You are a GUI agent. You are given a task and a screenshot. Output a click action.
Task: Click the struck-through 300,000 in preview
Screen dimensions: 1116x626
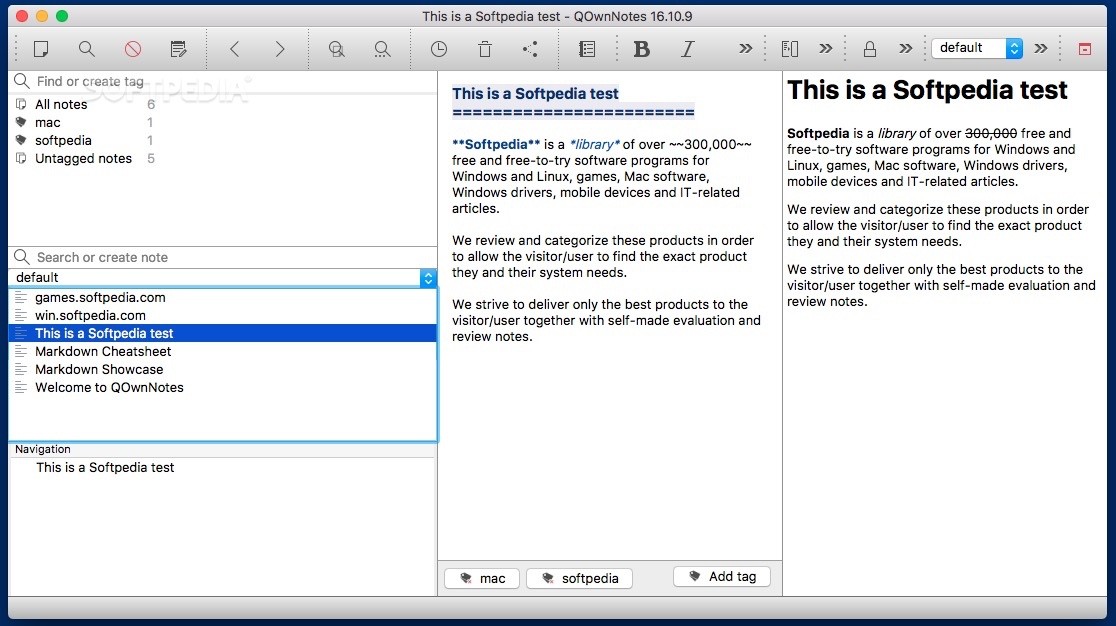991,133
